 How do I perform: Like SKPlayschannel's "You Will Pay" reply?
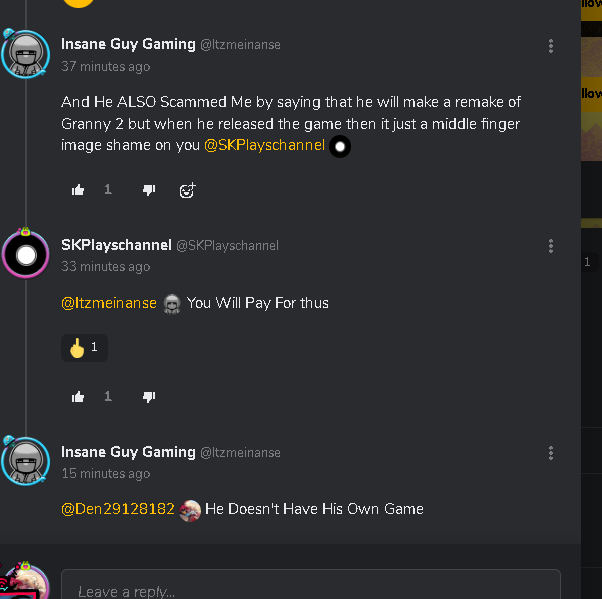(78, 397)
